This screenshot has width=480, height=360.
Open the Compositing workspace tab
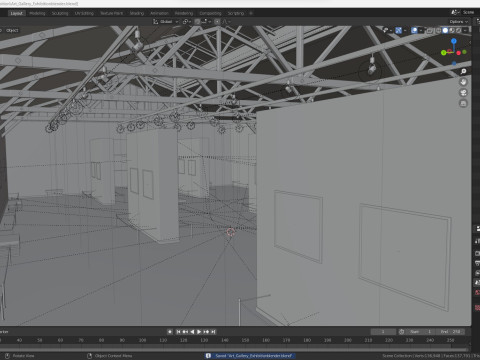[x=210, y=13]
